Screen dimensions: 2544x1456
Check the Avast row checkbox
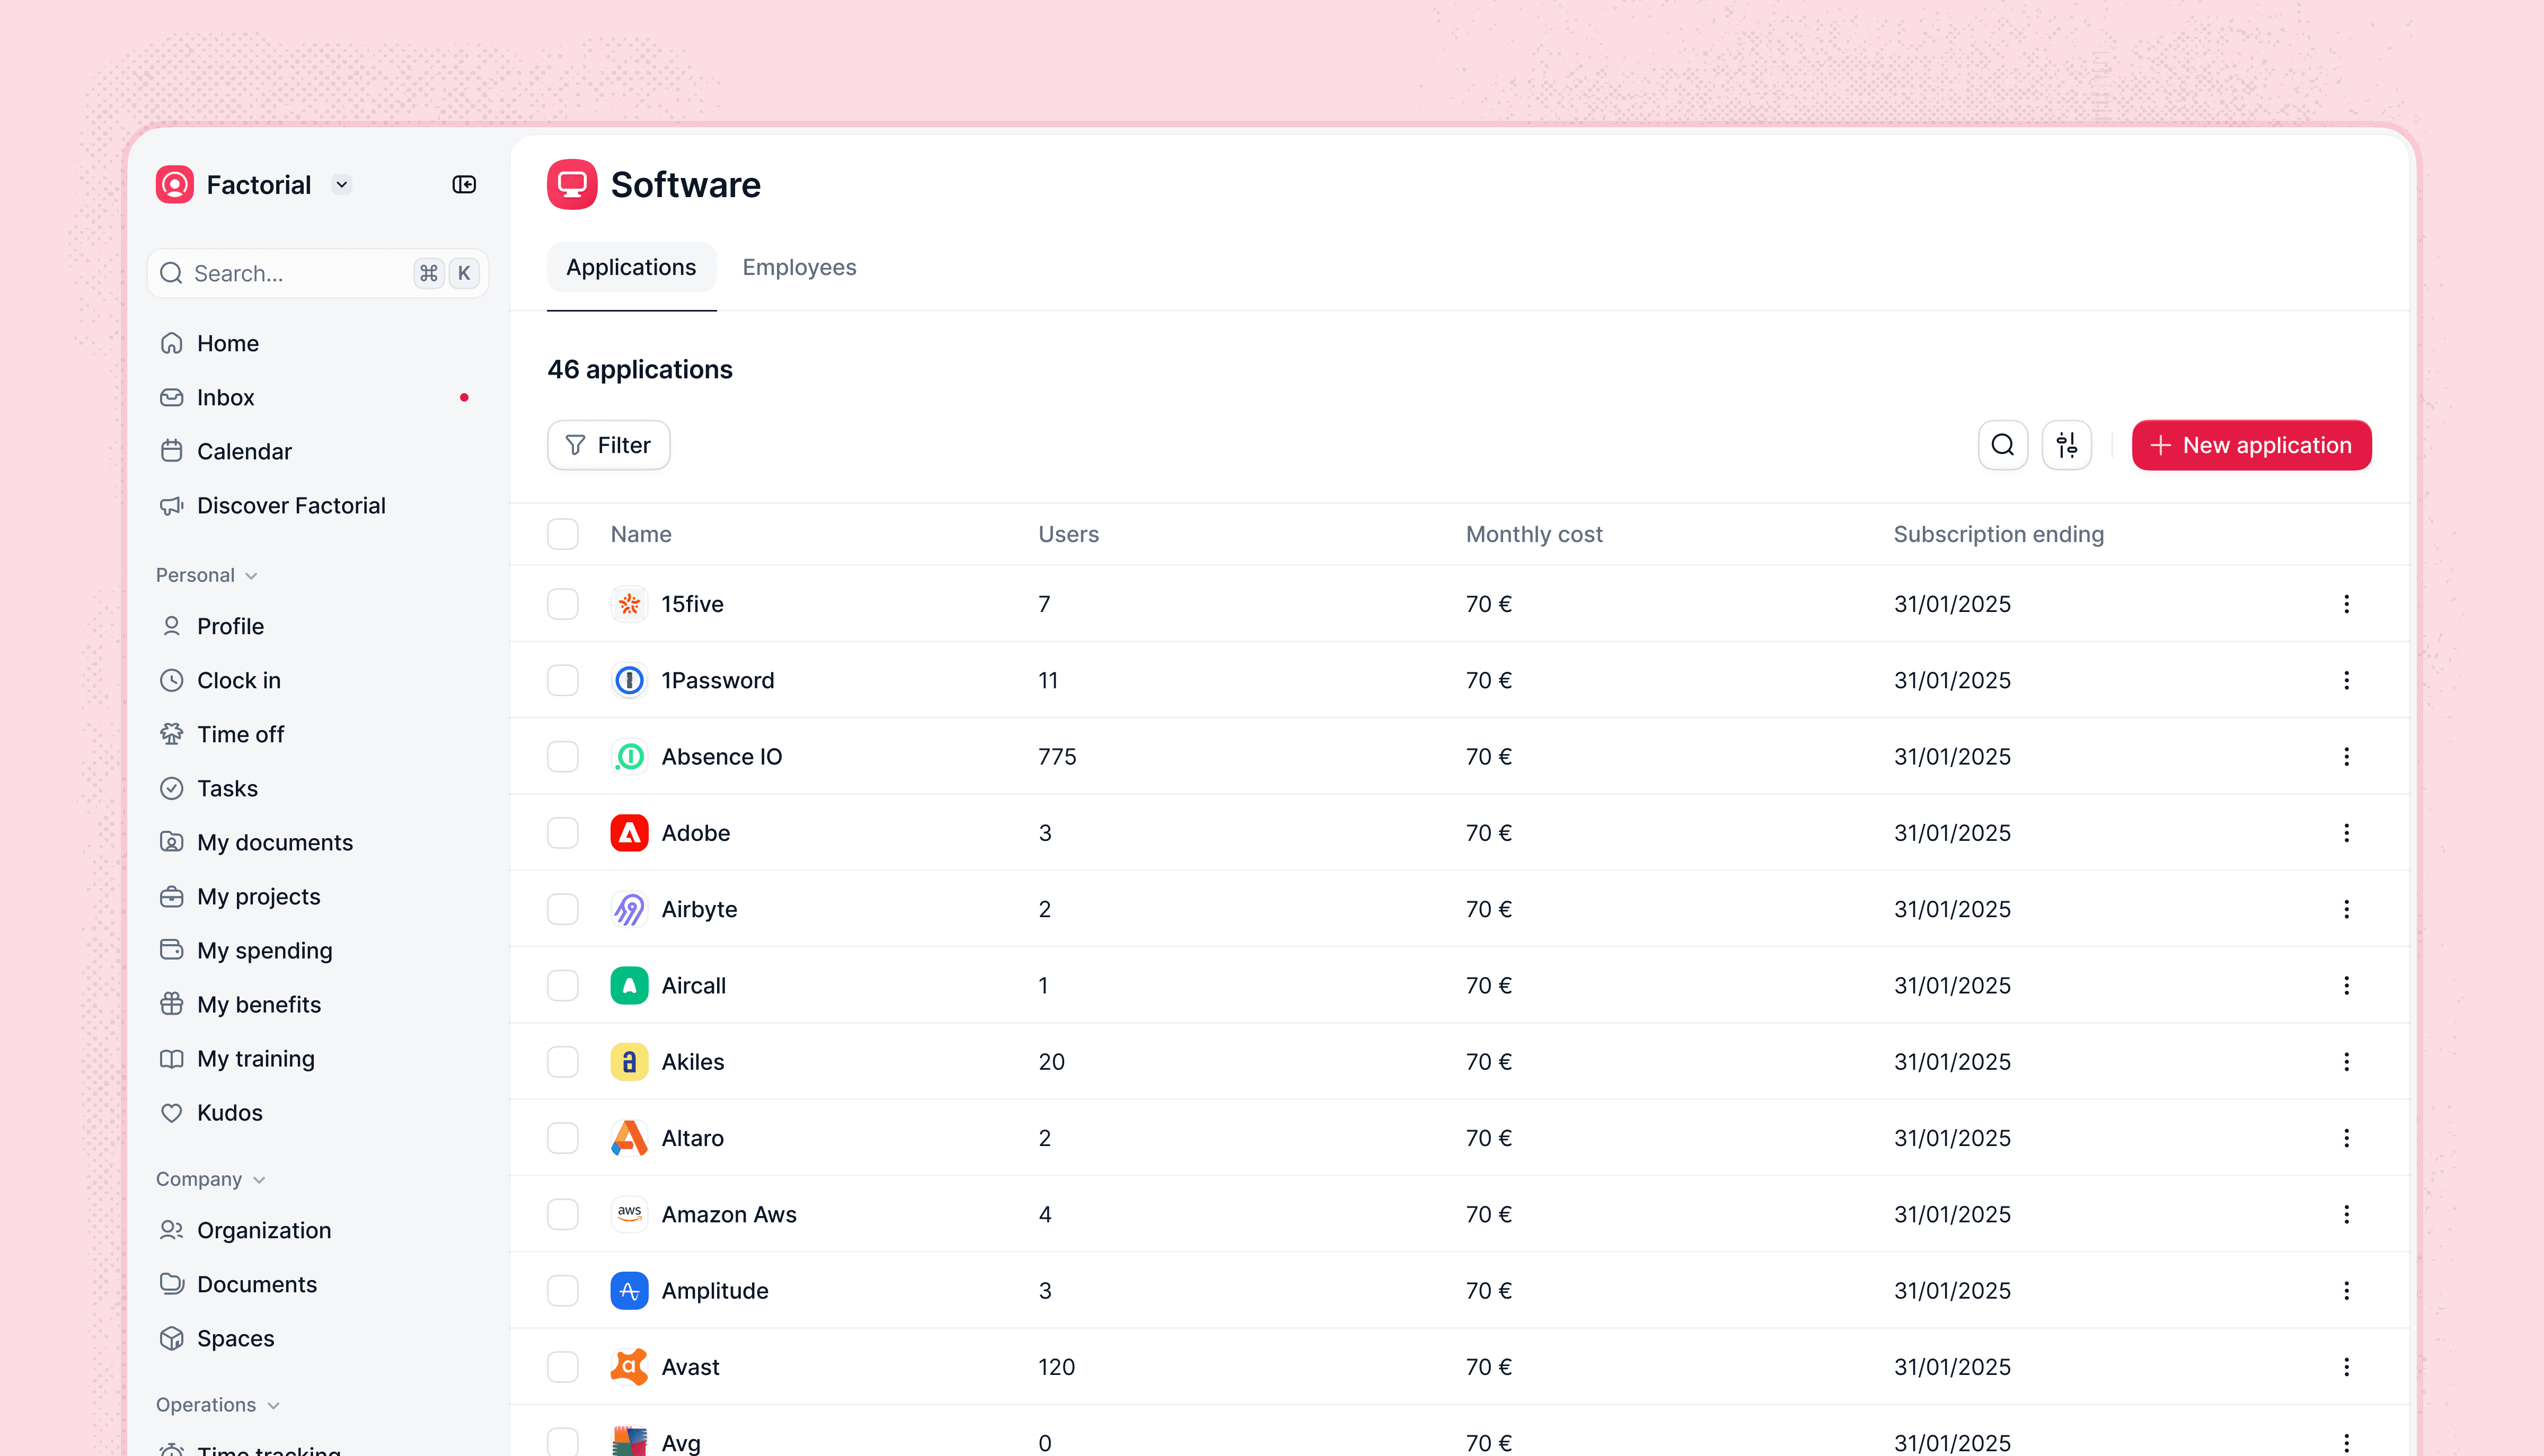563,1367
